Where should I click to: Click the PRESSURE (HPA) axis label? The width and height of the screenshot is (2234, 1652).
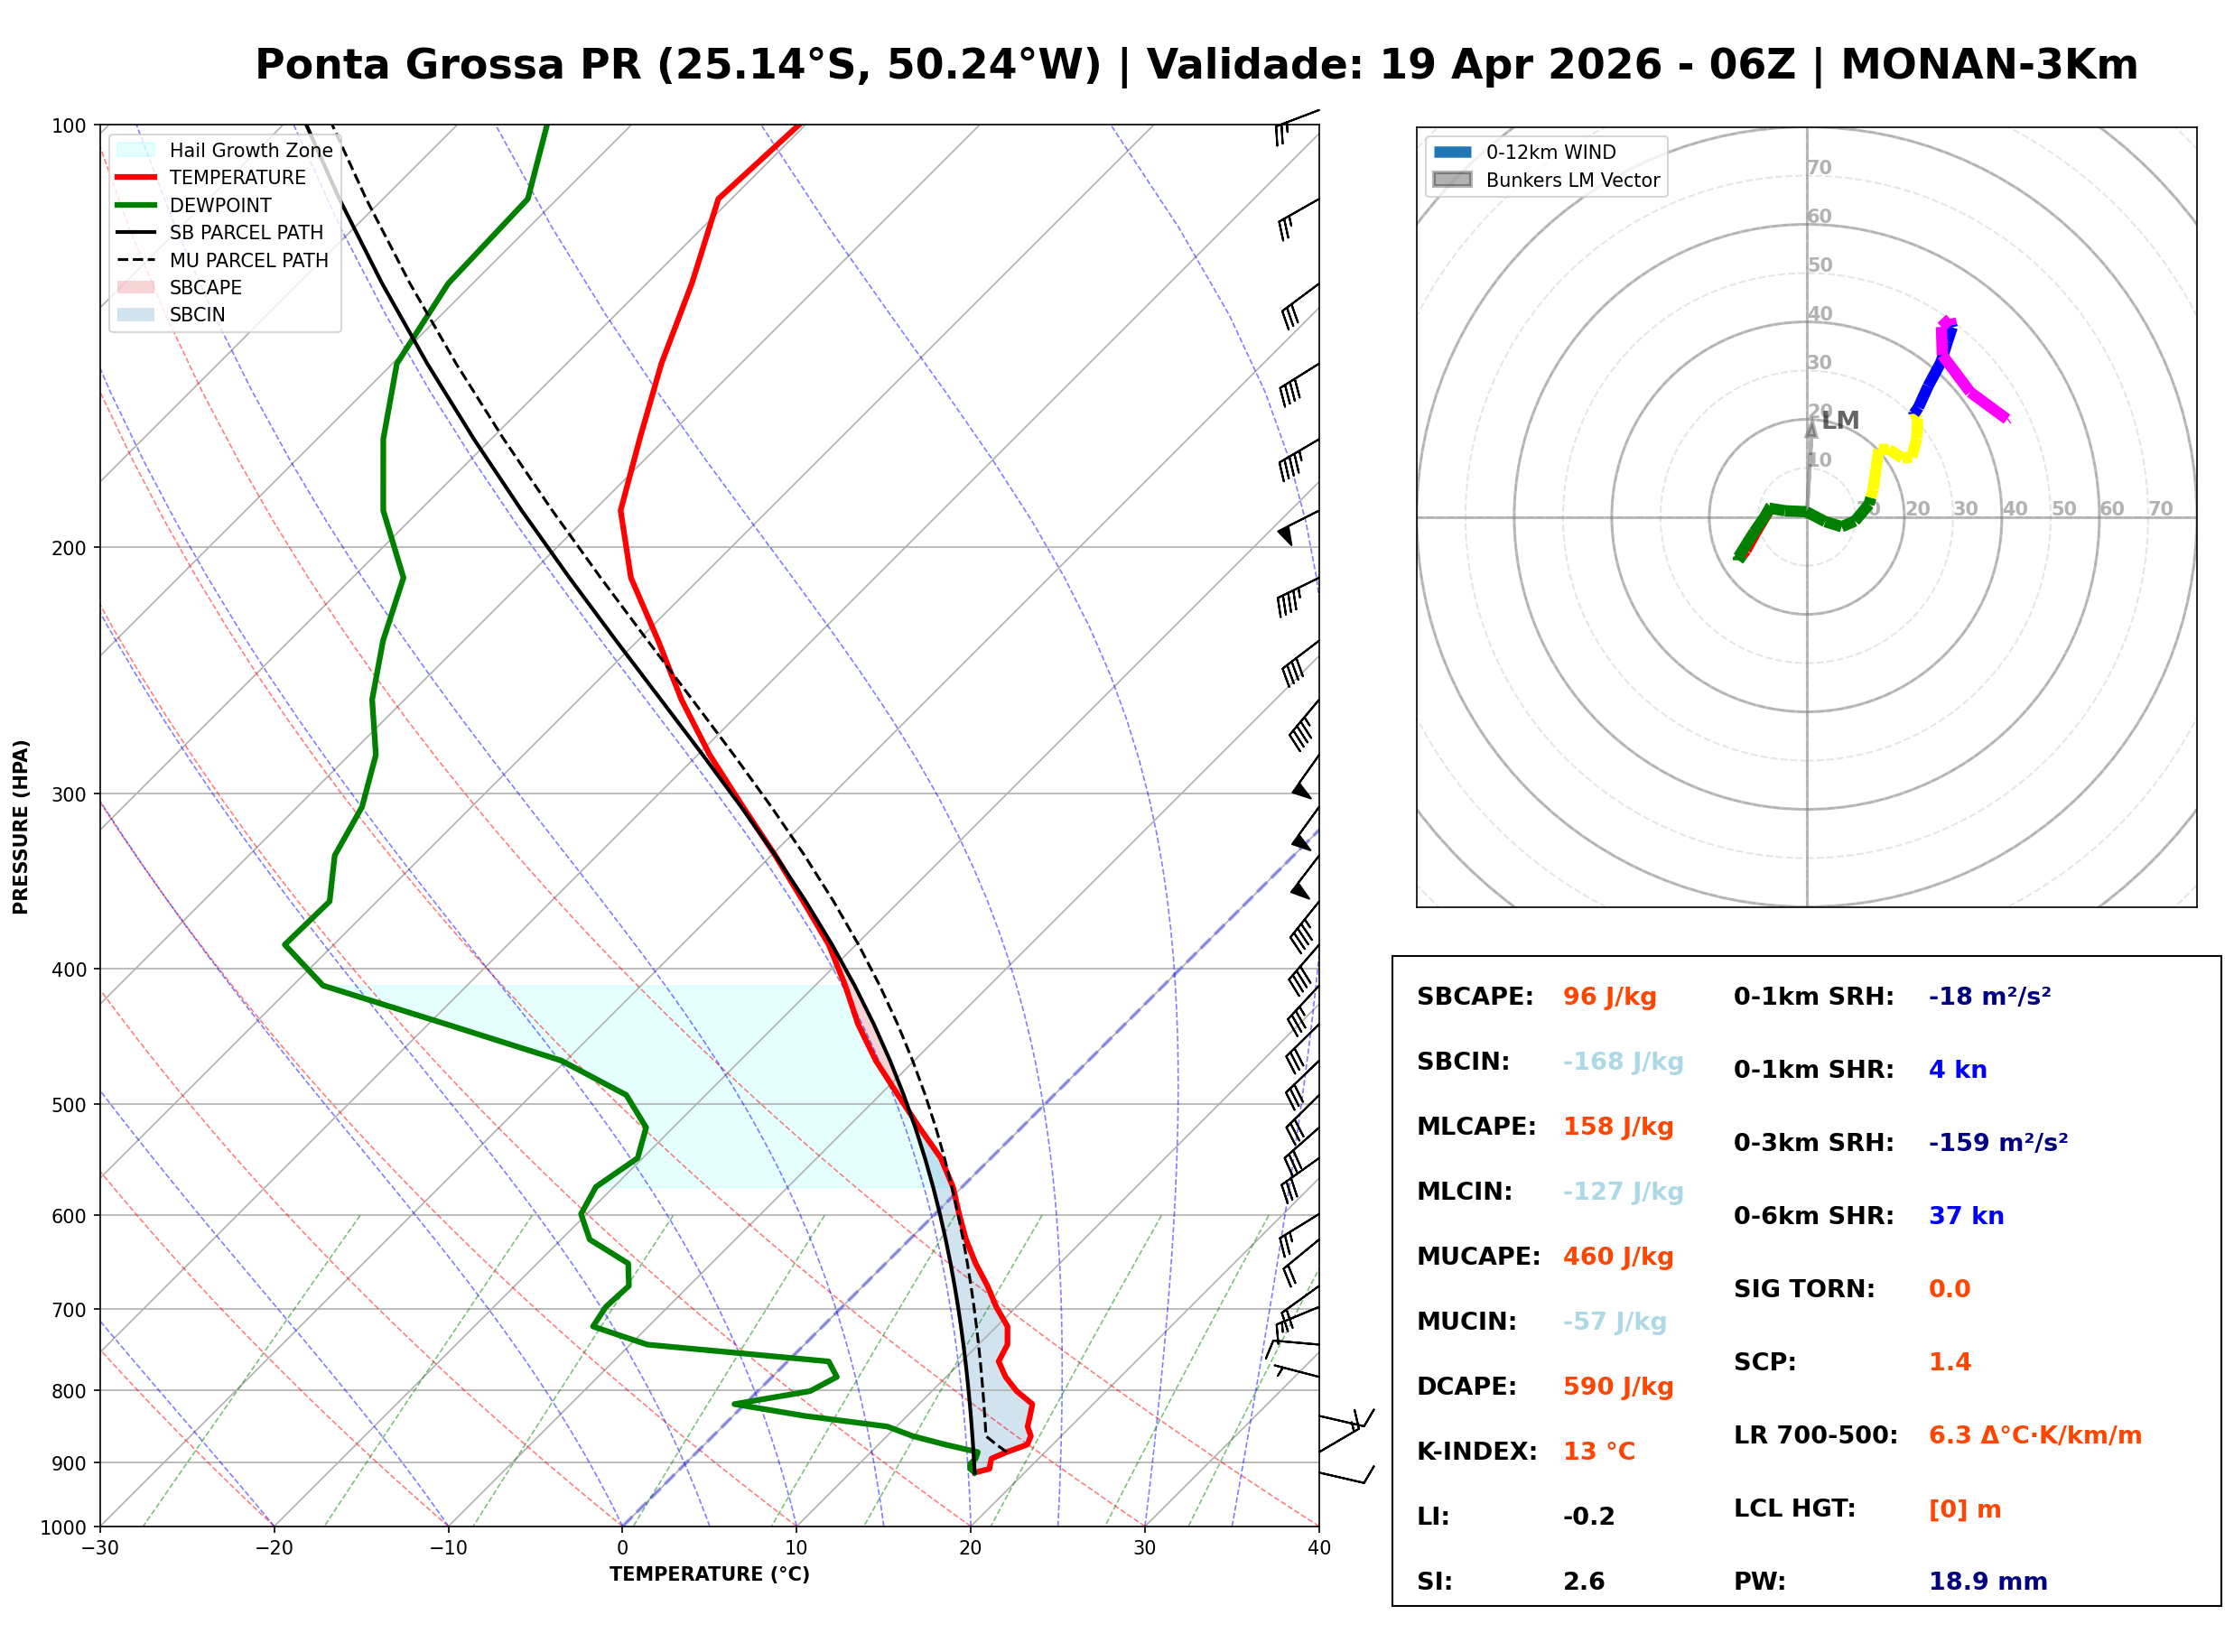tap(21, 827)
